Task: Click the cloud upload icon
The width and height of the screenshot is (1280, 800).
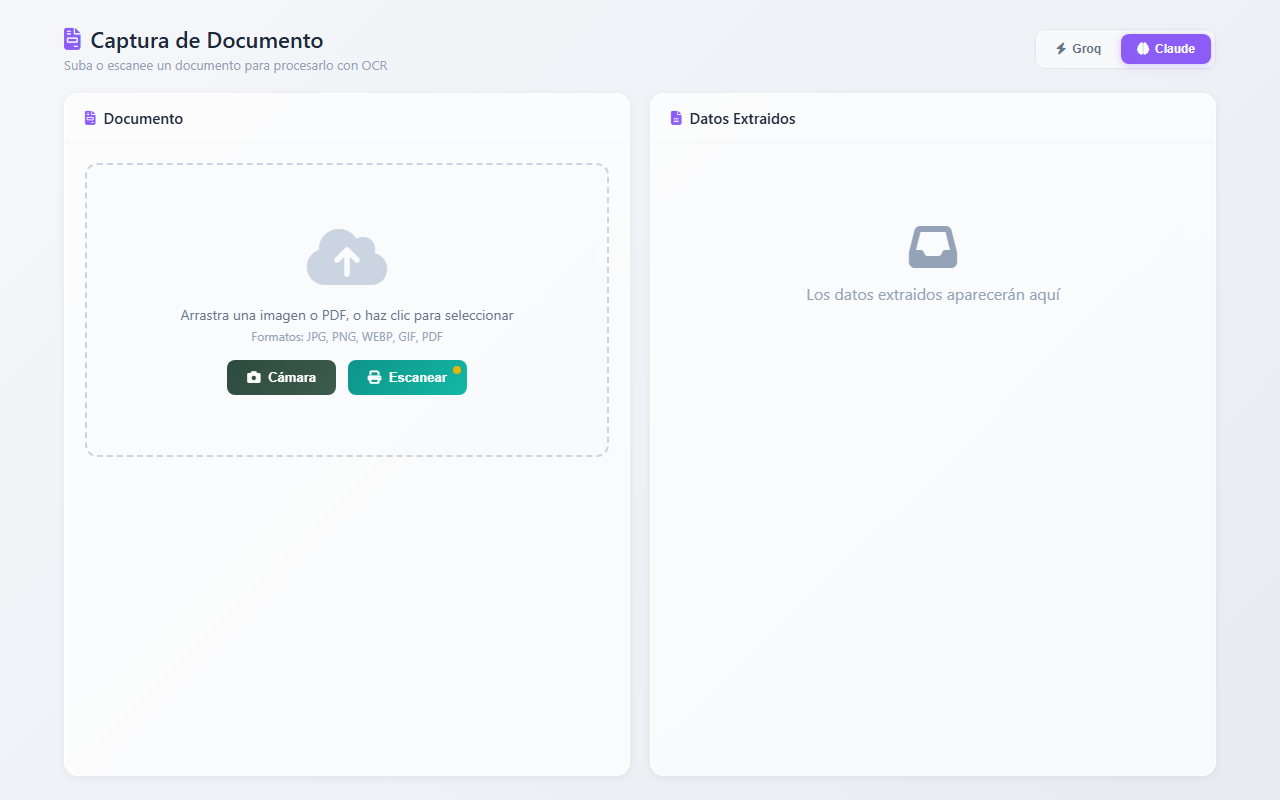Action: 346,258
